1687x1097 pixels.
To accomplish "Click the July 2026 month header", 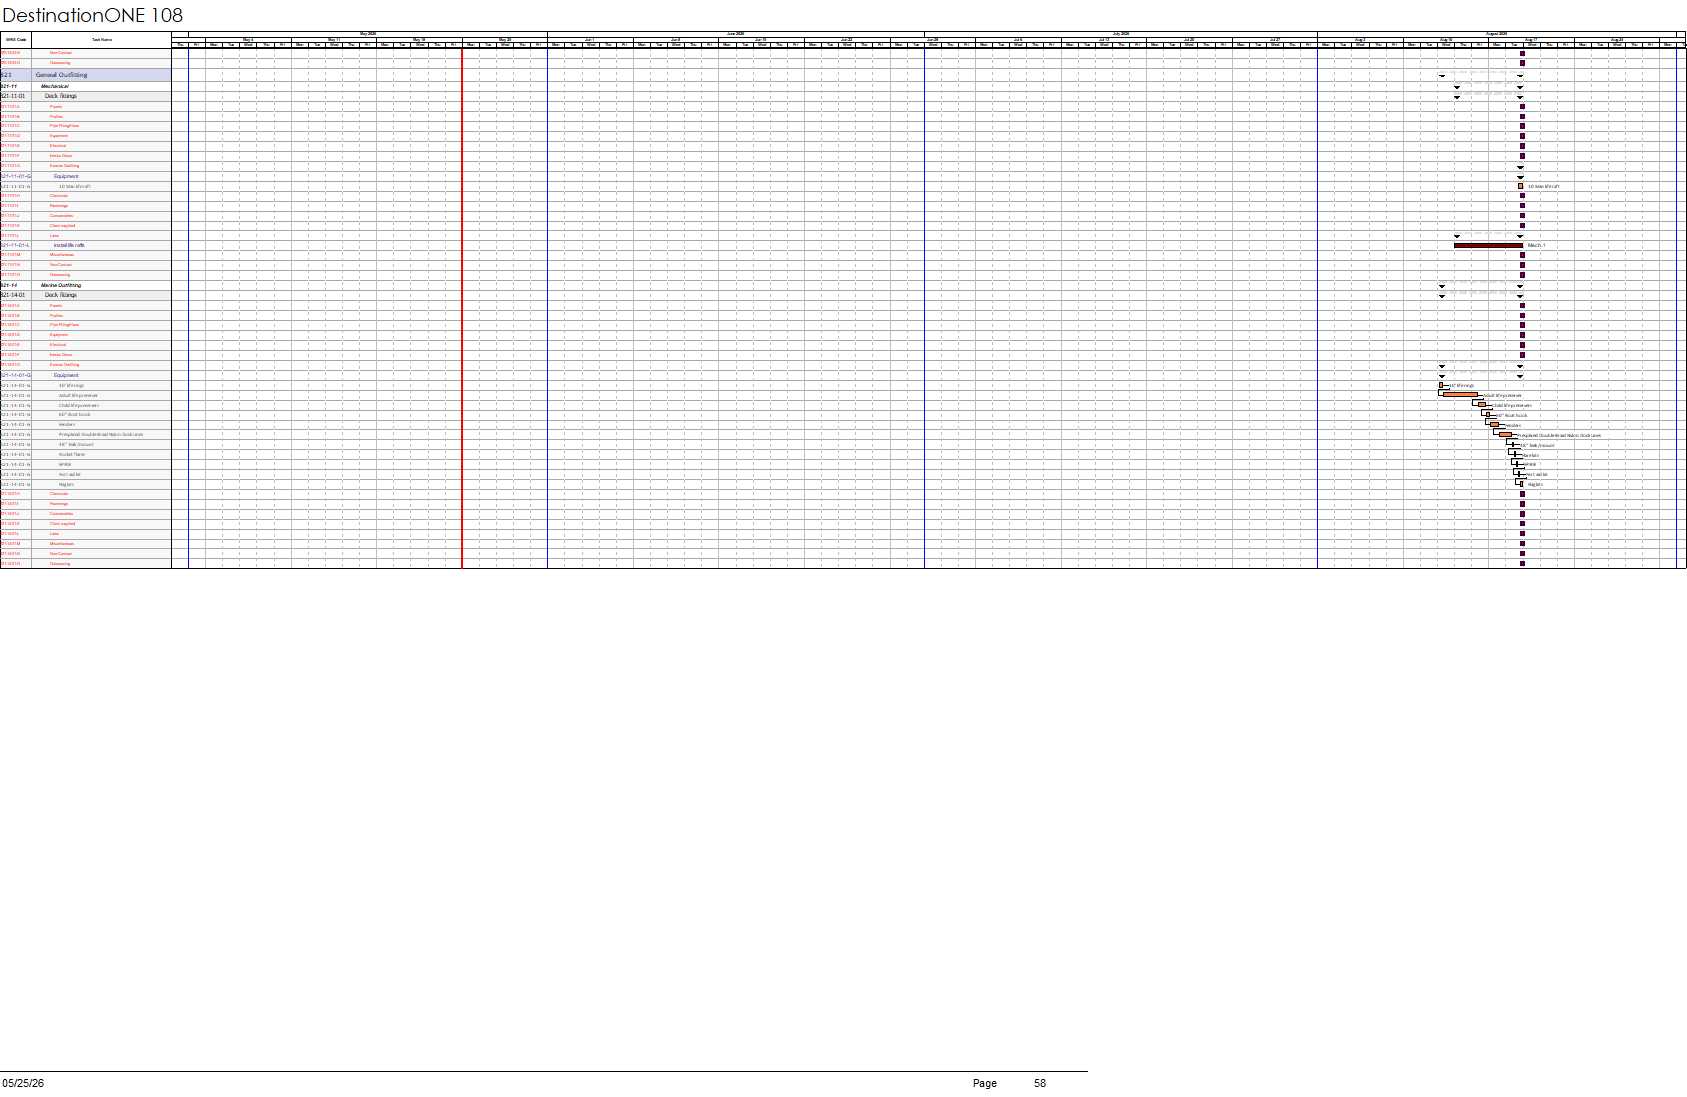I will [1121, 34].
